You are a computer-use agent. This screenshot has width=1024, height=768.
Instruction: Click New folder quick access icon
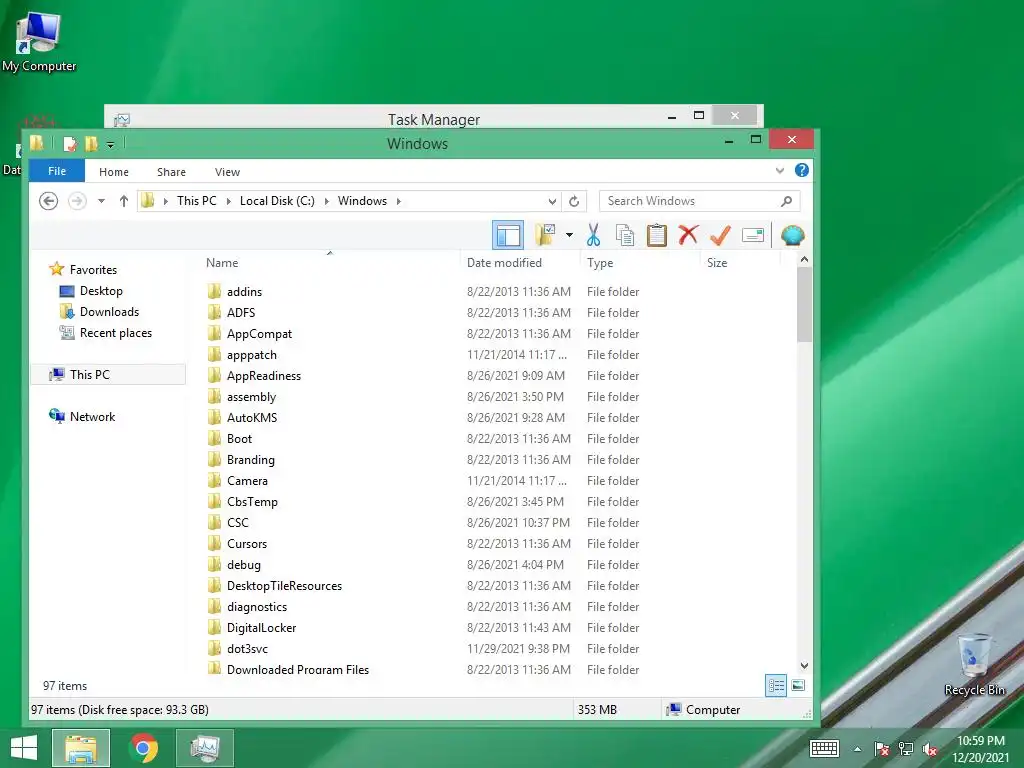point(91,144)
